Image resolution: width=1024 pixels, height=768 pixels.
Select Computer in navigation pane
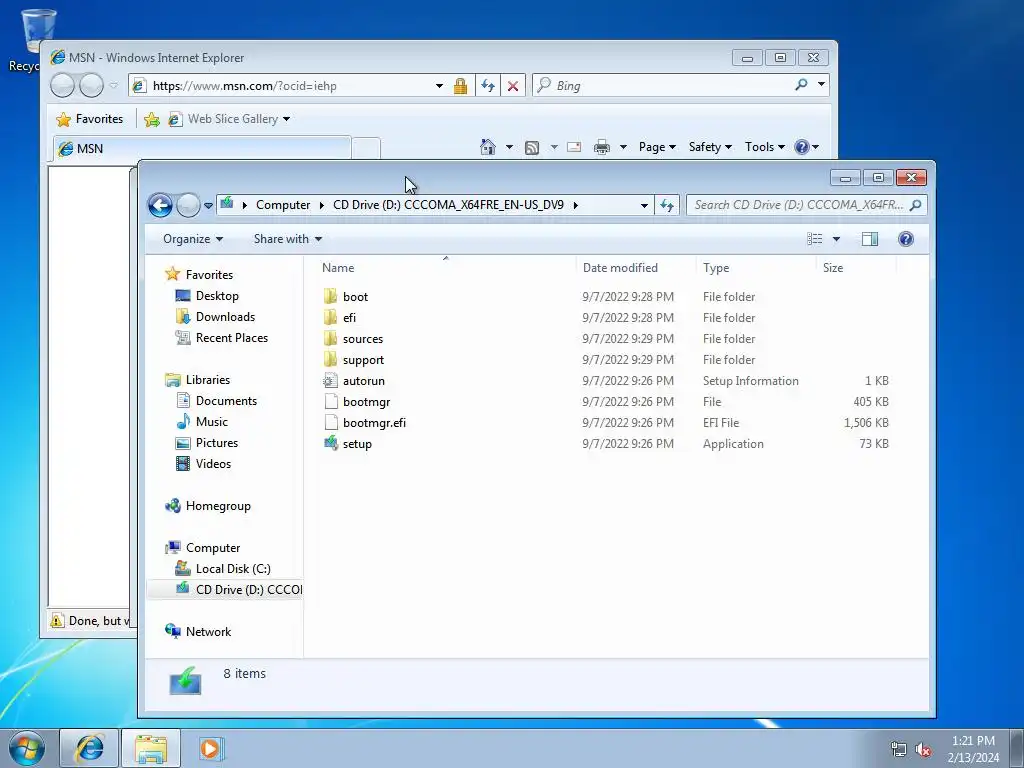click(213, 547)
